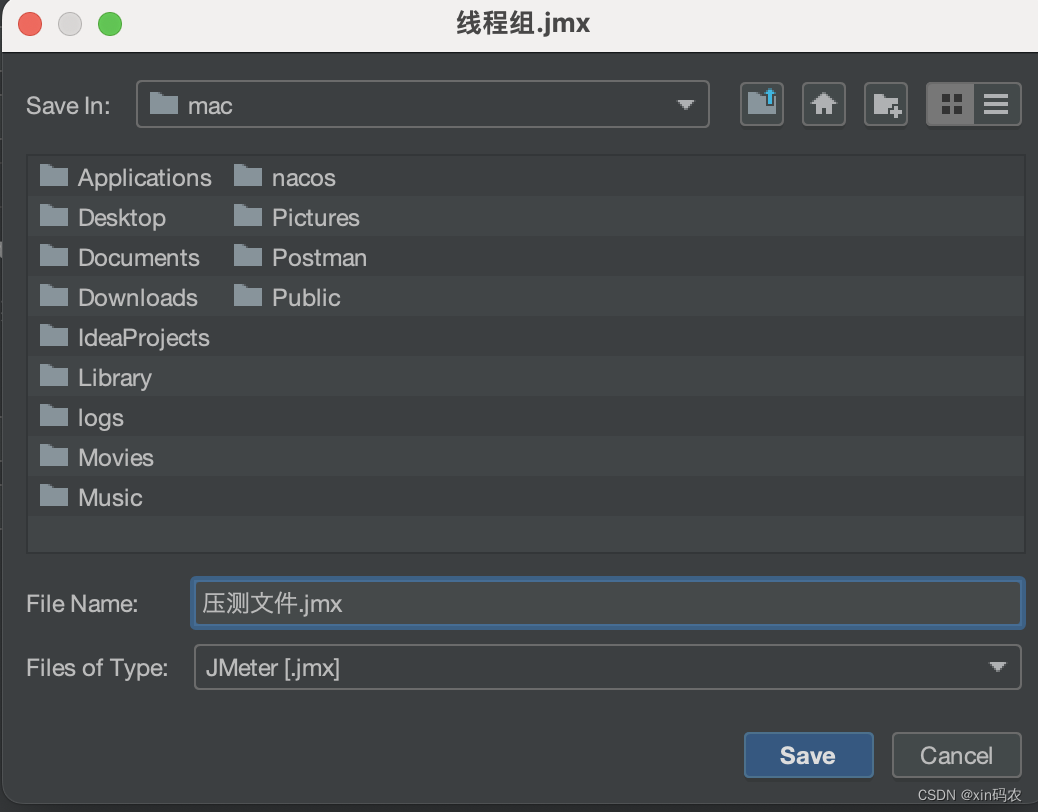Select the Desktop folder
The width and height of the screenshot is (1038, 812).
[120, 217]
